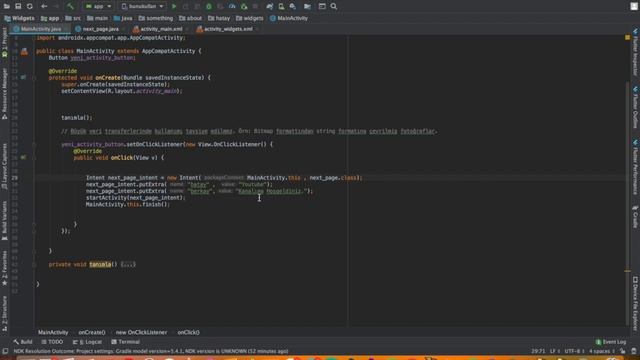
Task: Navigate back with the left arrow icon
Action: click(x=44, y=6)
